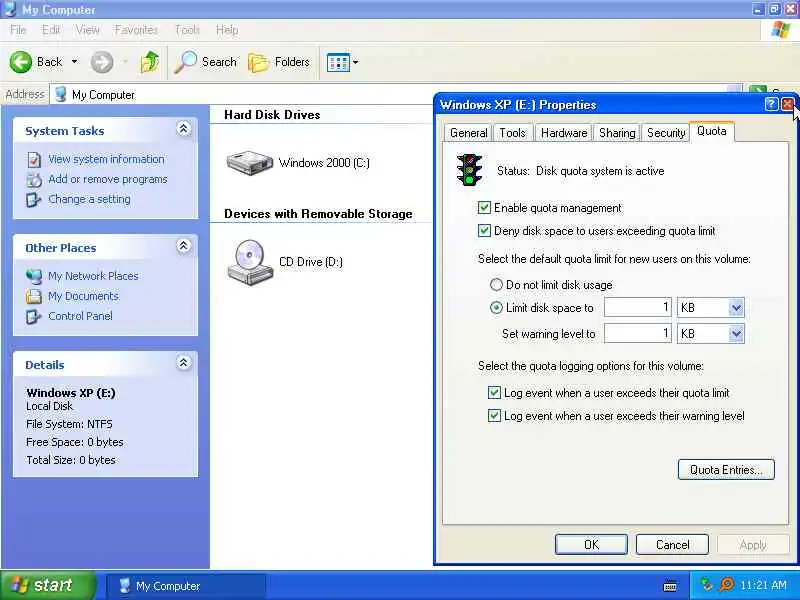Click the orange tray icon left of the clock

(726, 585)
